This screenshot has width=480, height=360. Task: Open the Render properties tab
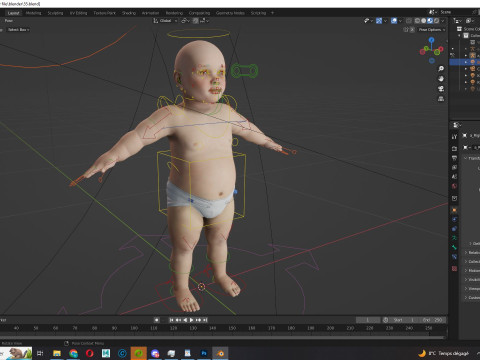(x=454, y=148)
